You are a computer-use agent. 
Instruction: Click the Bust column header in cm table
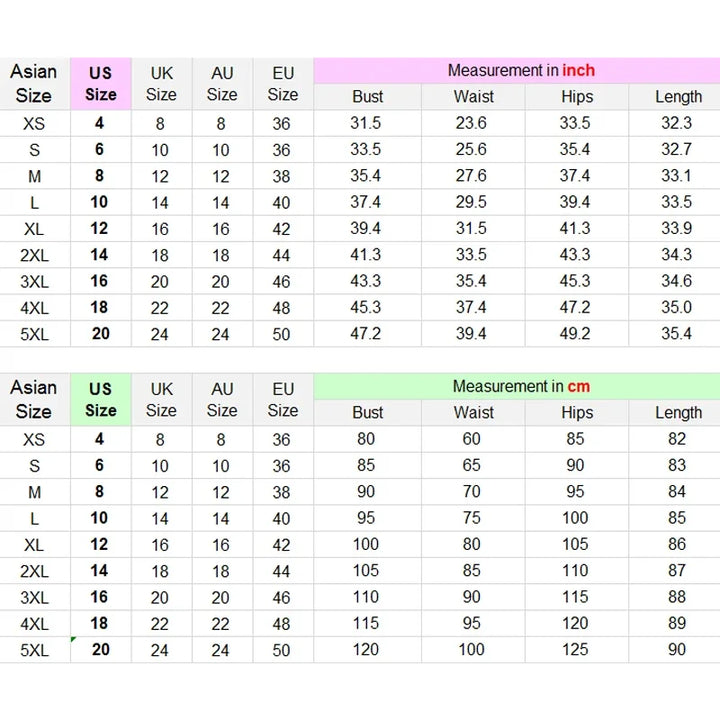[x=367, y=412]
